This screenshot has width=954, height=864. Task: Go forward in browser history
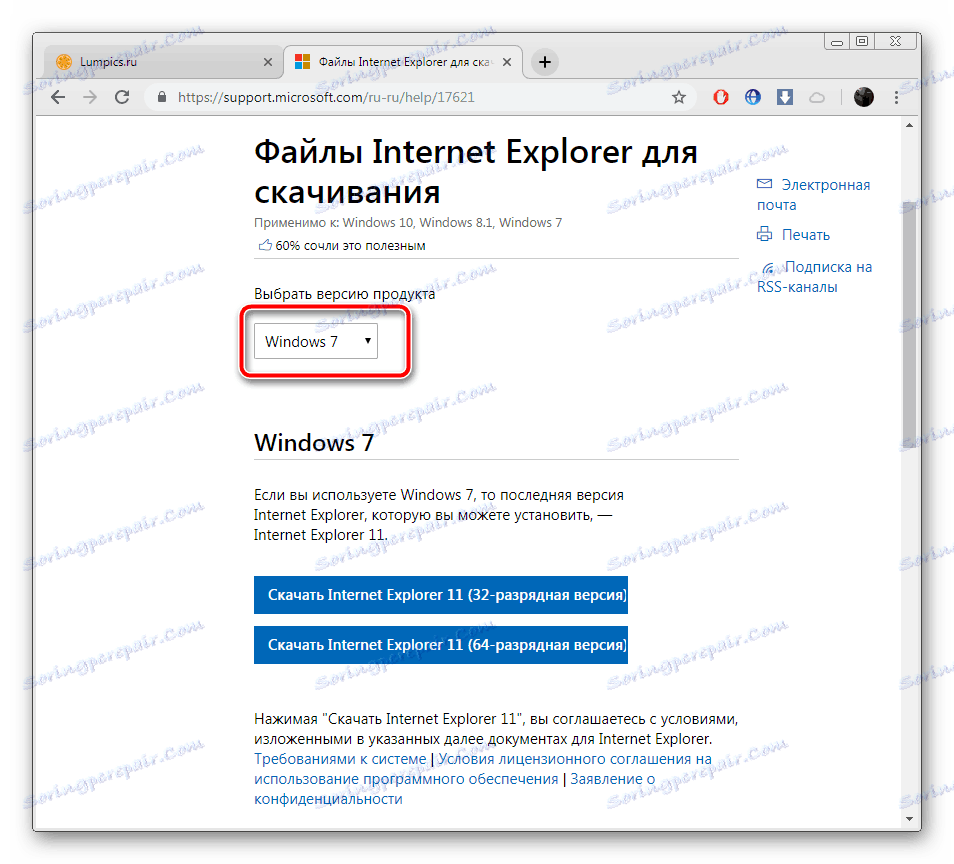(x=90, y=97)
